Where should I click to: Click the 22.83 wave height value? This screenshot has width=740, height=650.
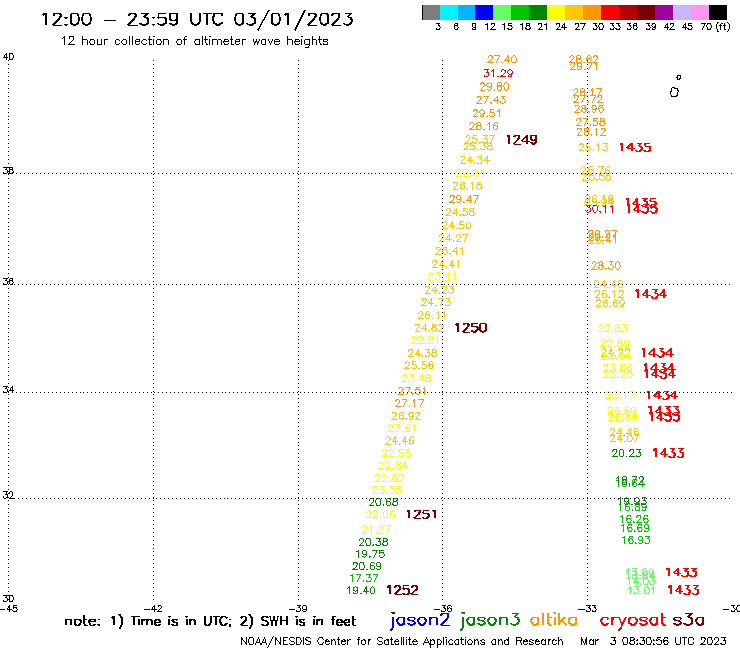[x=613, y=329]
